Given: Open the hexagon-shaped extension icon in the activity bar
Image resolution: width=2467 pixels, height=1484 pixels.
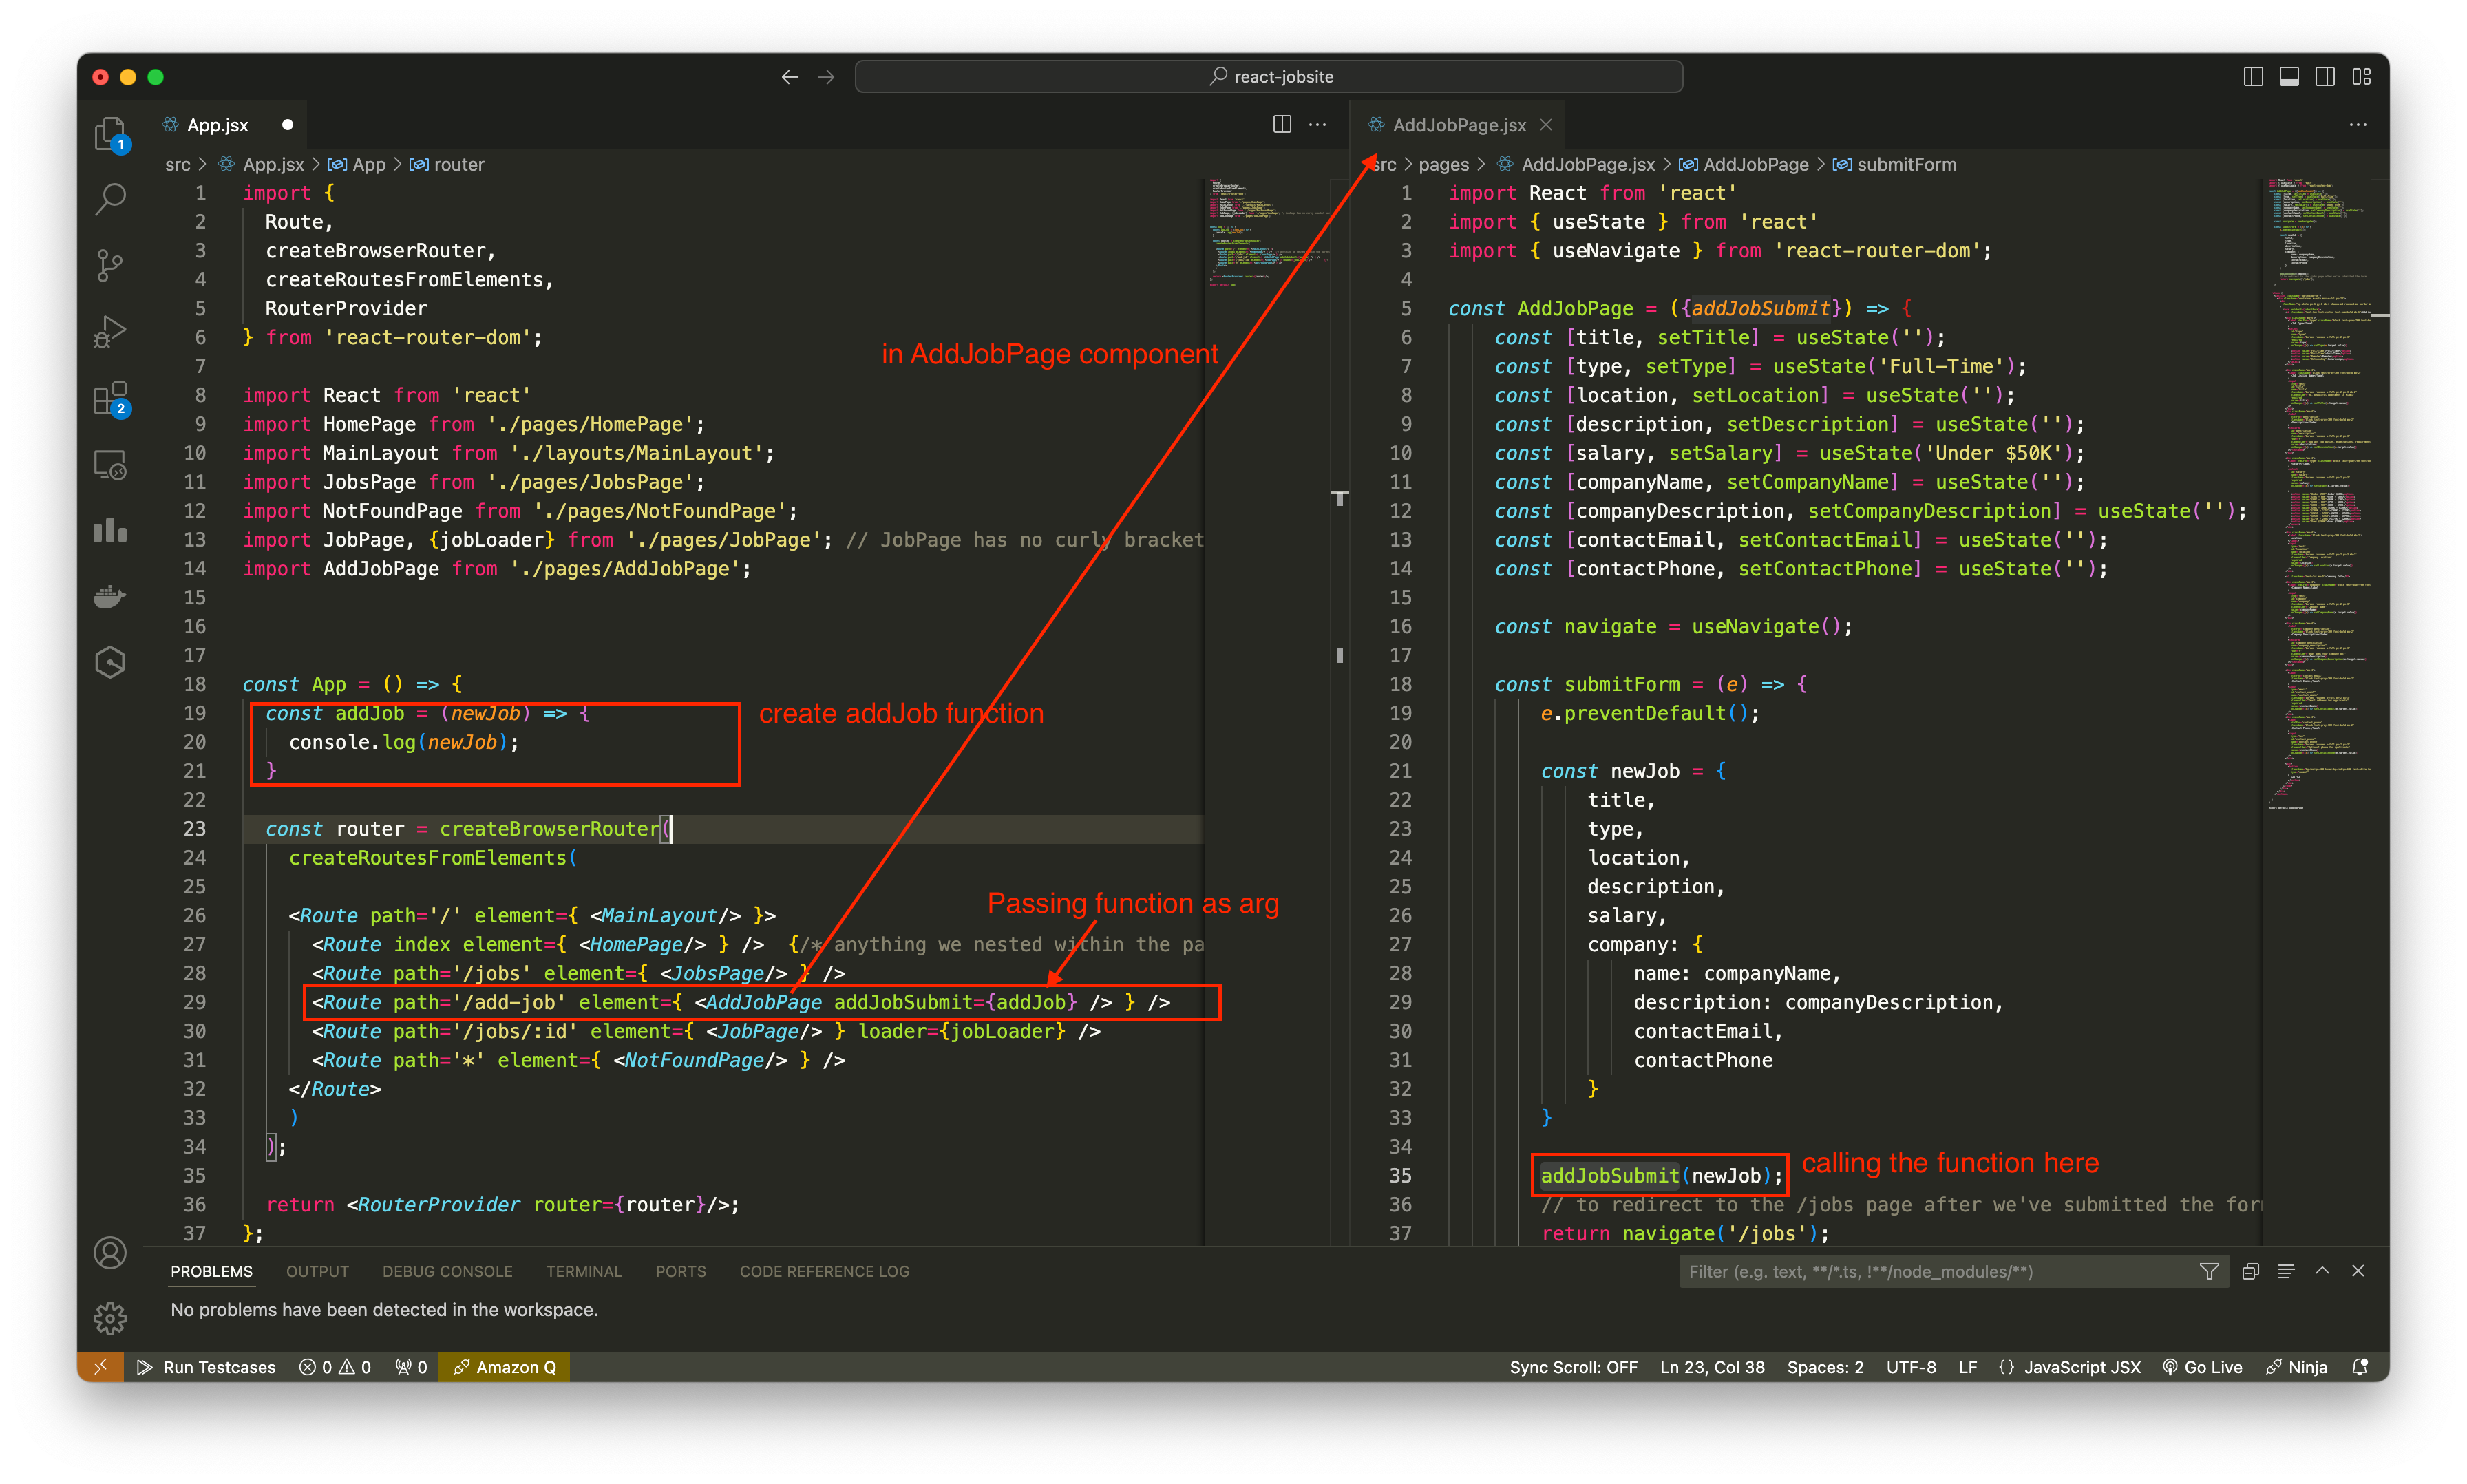Looking at the screenshot, I should click(110, 662).
